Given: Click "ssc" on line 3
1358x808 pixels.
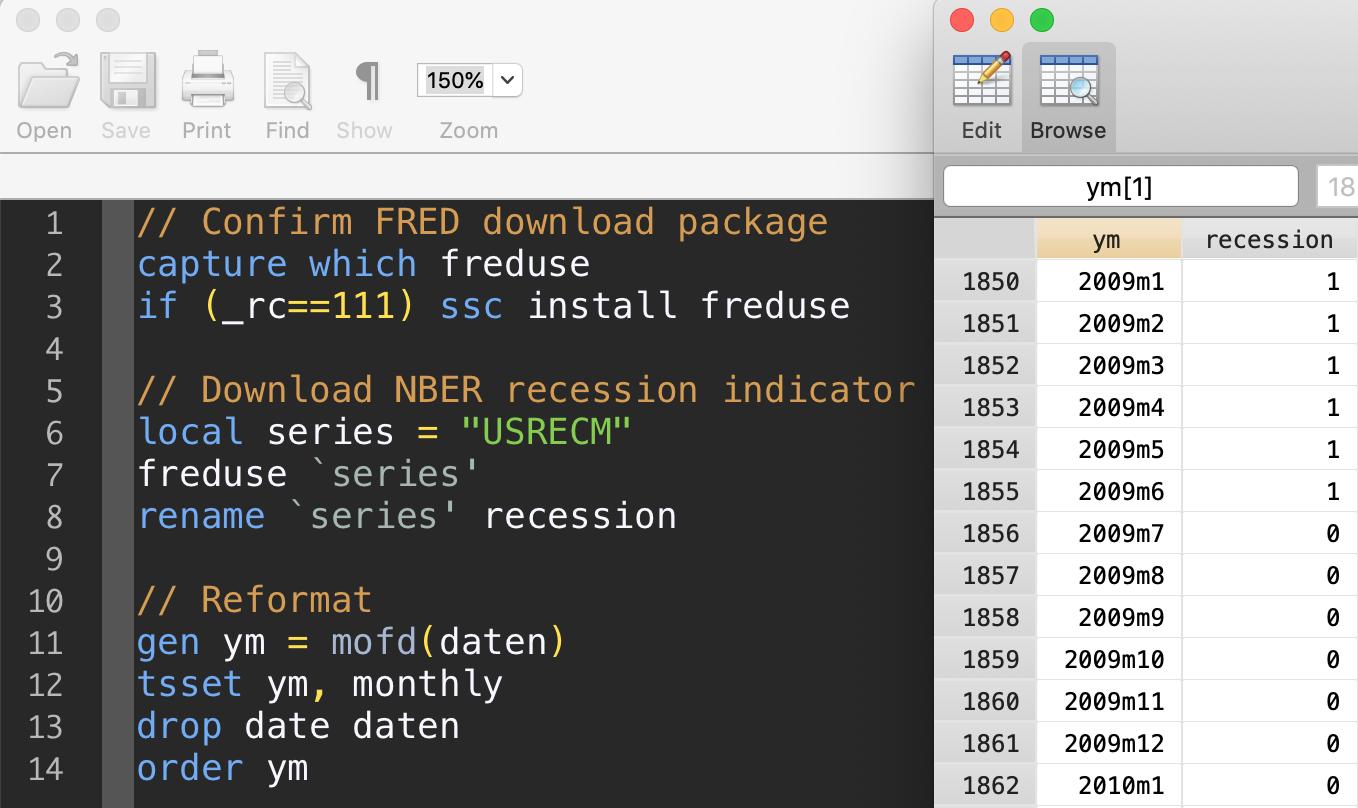Looking at the screenshot, I should [x=471, y=306].
